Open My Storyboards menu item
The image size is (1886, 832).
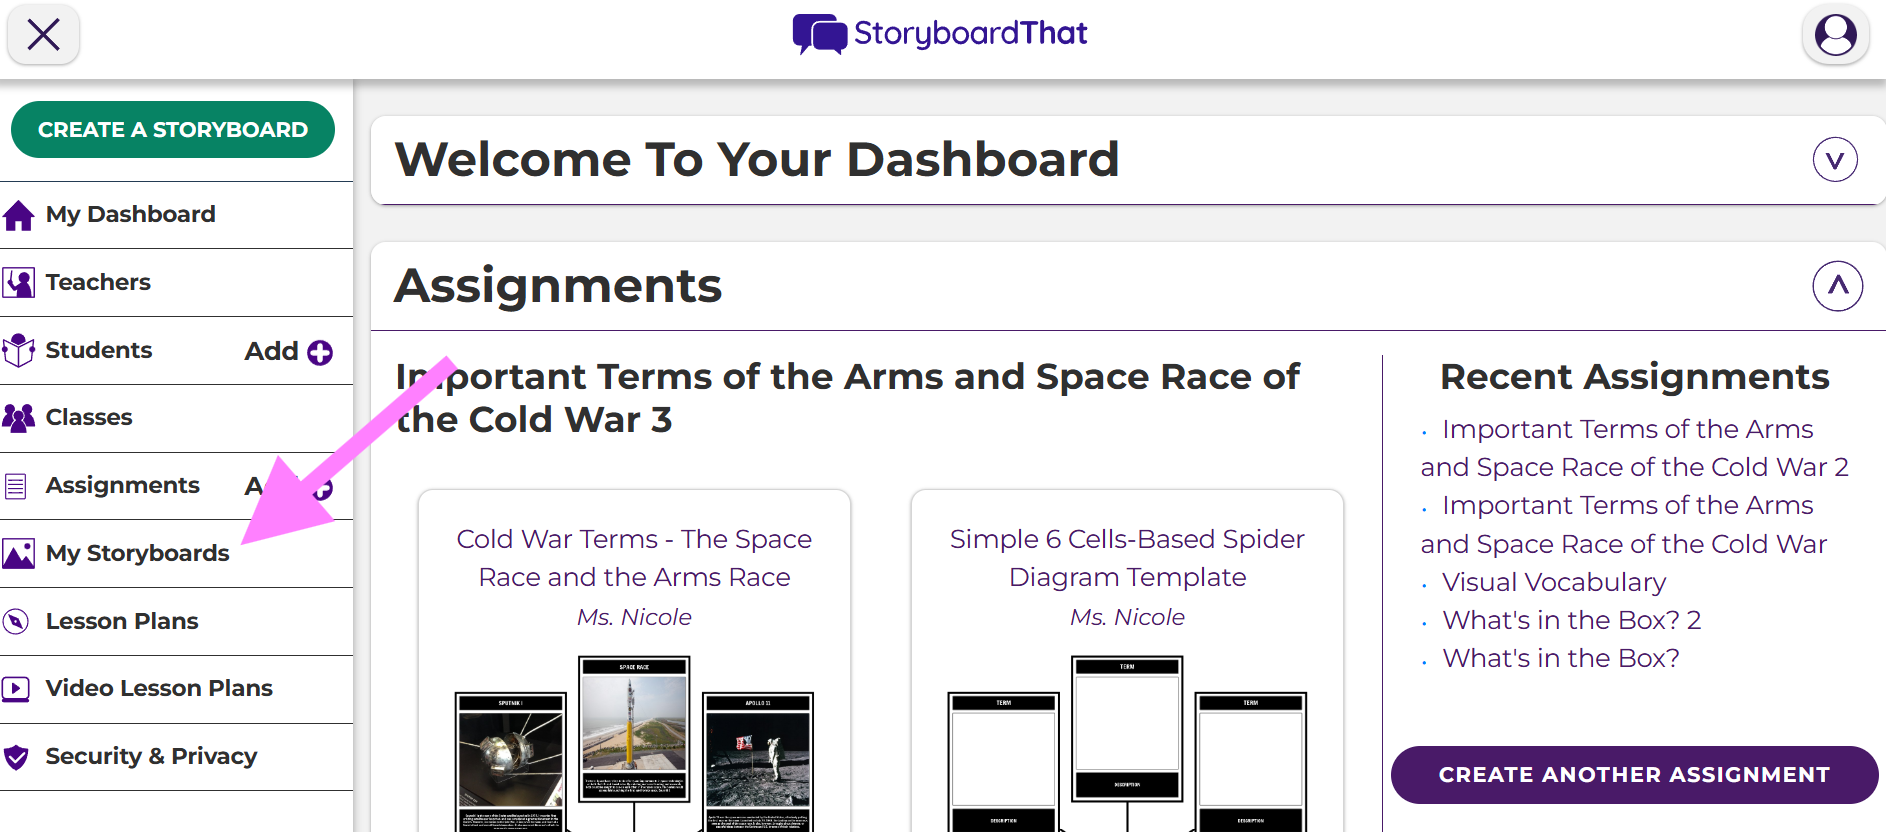pyautogui.click(x=138, y=553)
